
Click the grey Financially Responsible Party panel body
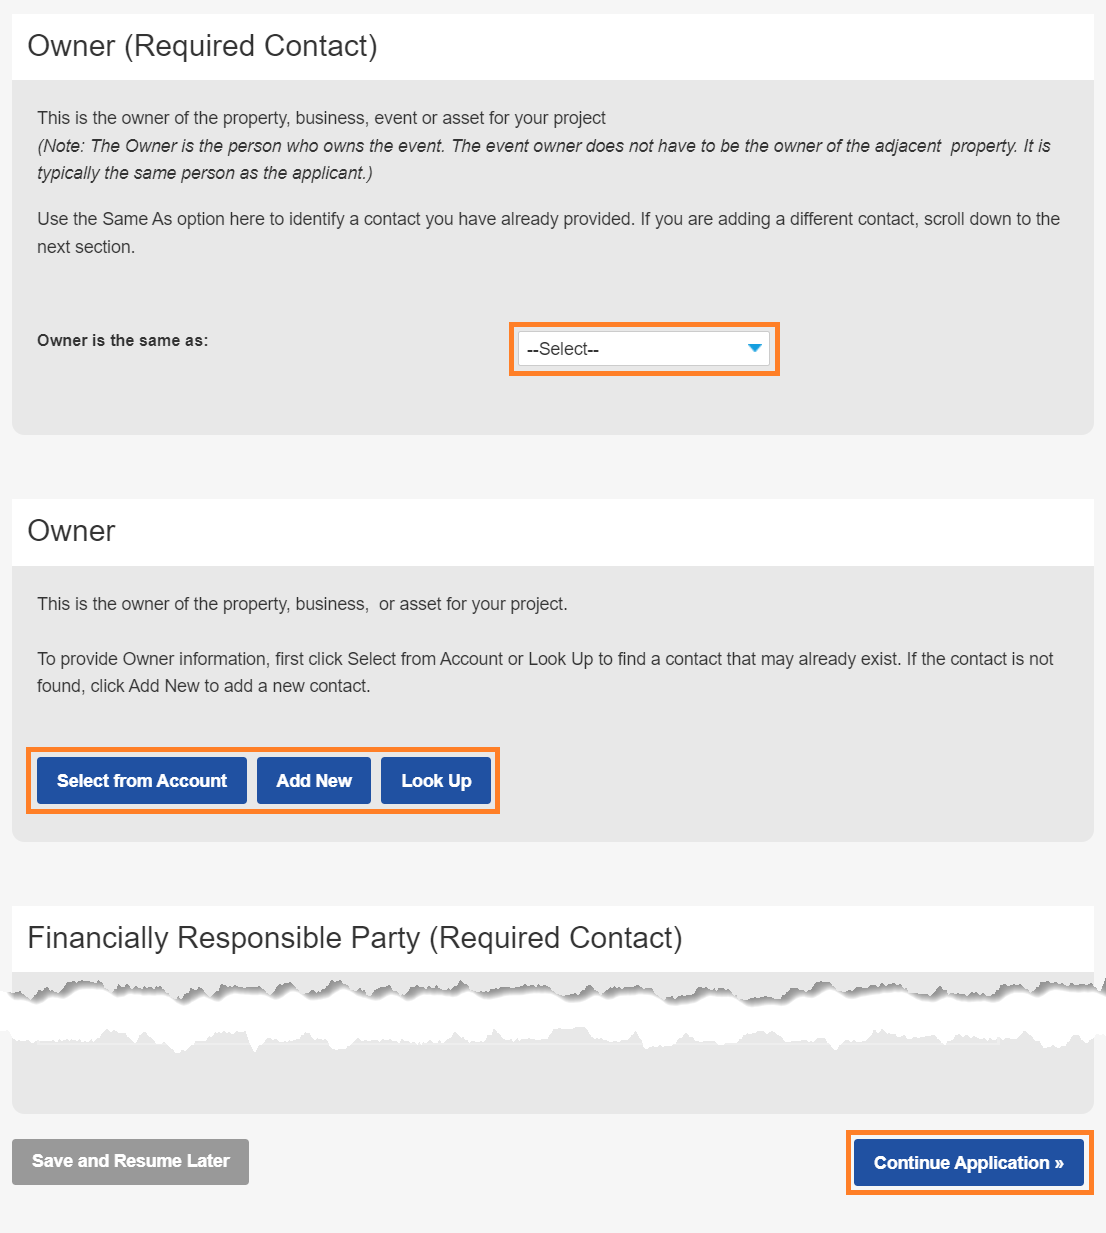552,1080
